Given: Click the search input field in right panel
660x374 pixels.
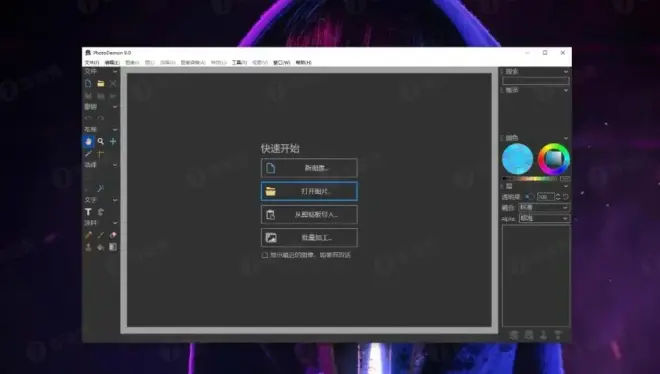Looking at the screenshot, I should point(535,81).
